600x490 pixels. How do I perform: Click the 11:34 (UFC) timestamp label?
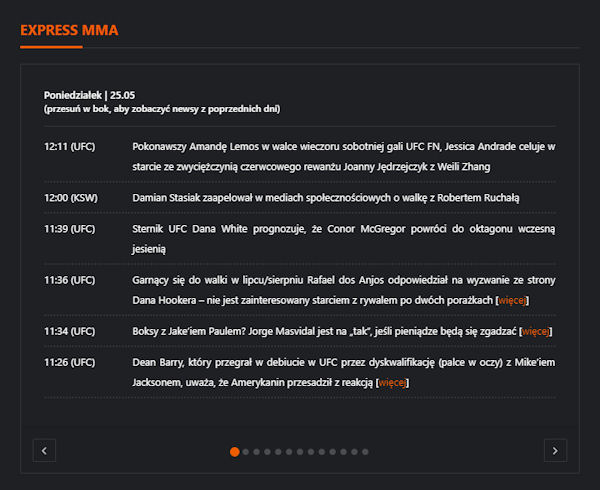(x=69, y=331)
